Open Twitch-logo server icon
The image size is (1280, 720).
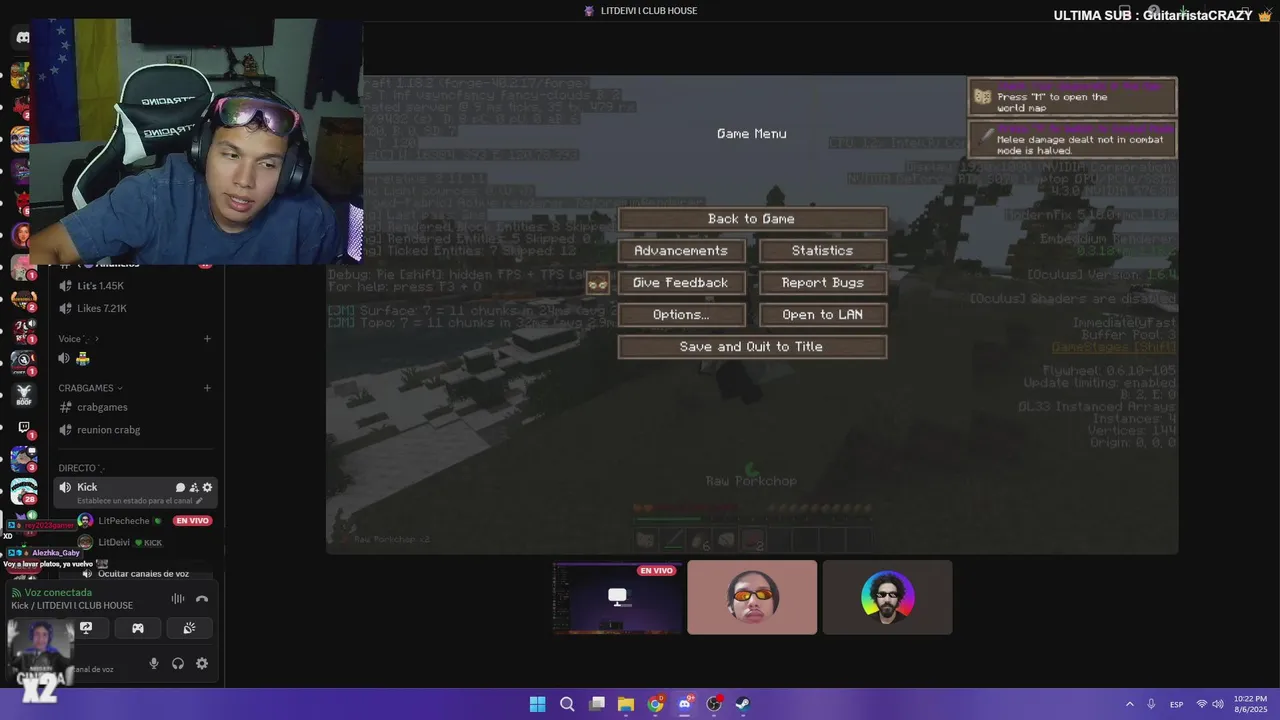23,428
